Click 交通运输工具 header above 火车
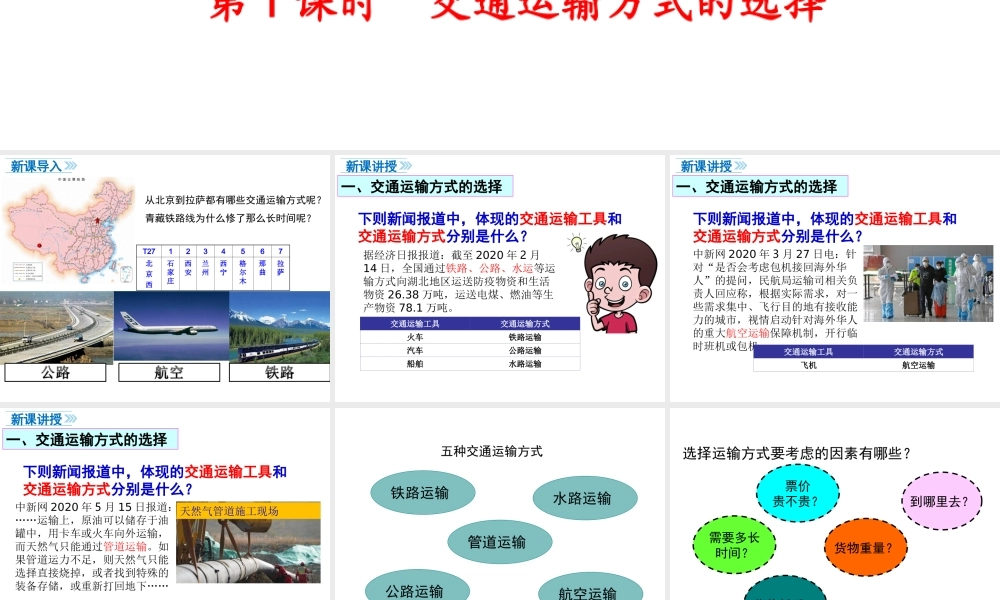This screenshot has height=600, width=1000. coord(415,324)
